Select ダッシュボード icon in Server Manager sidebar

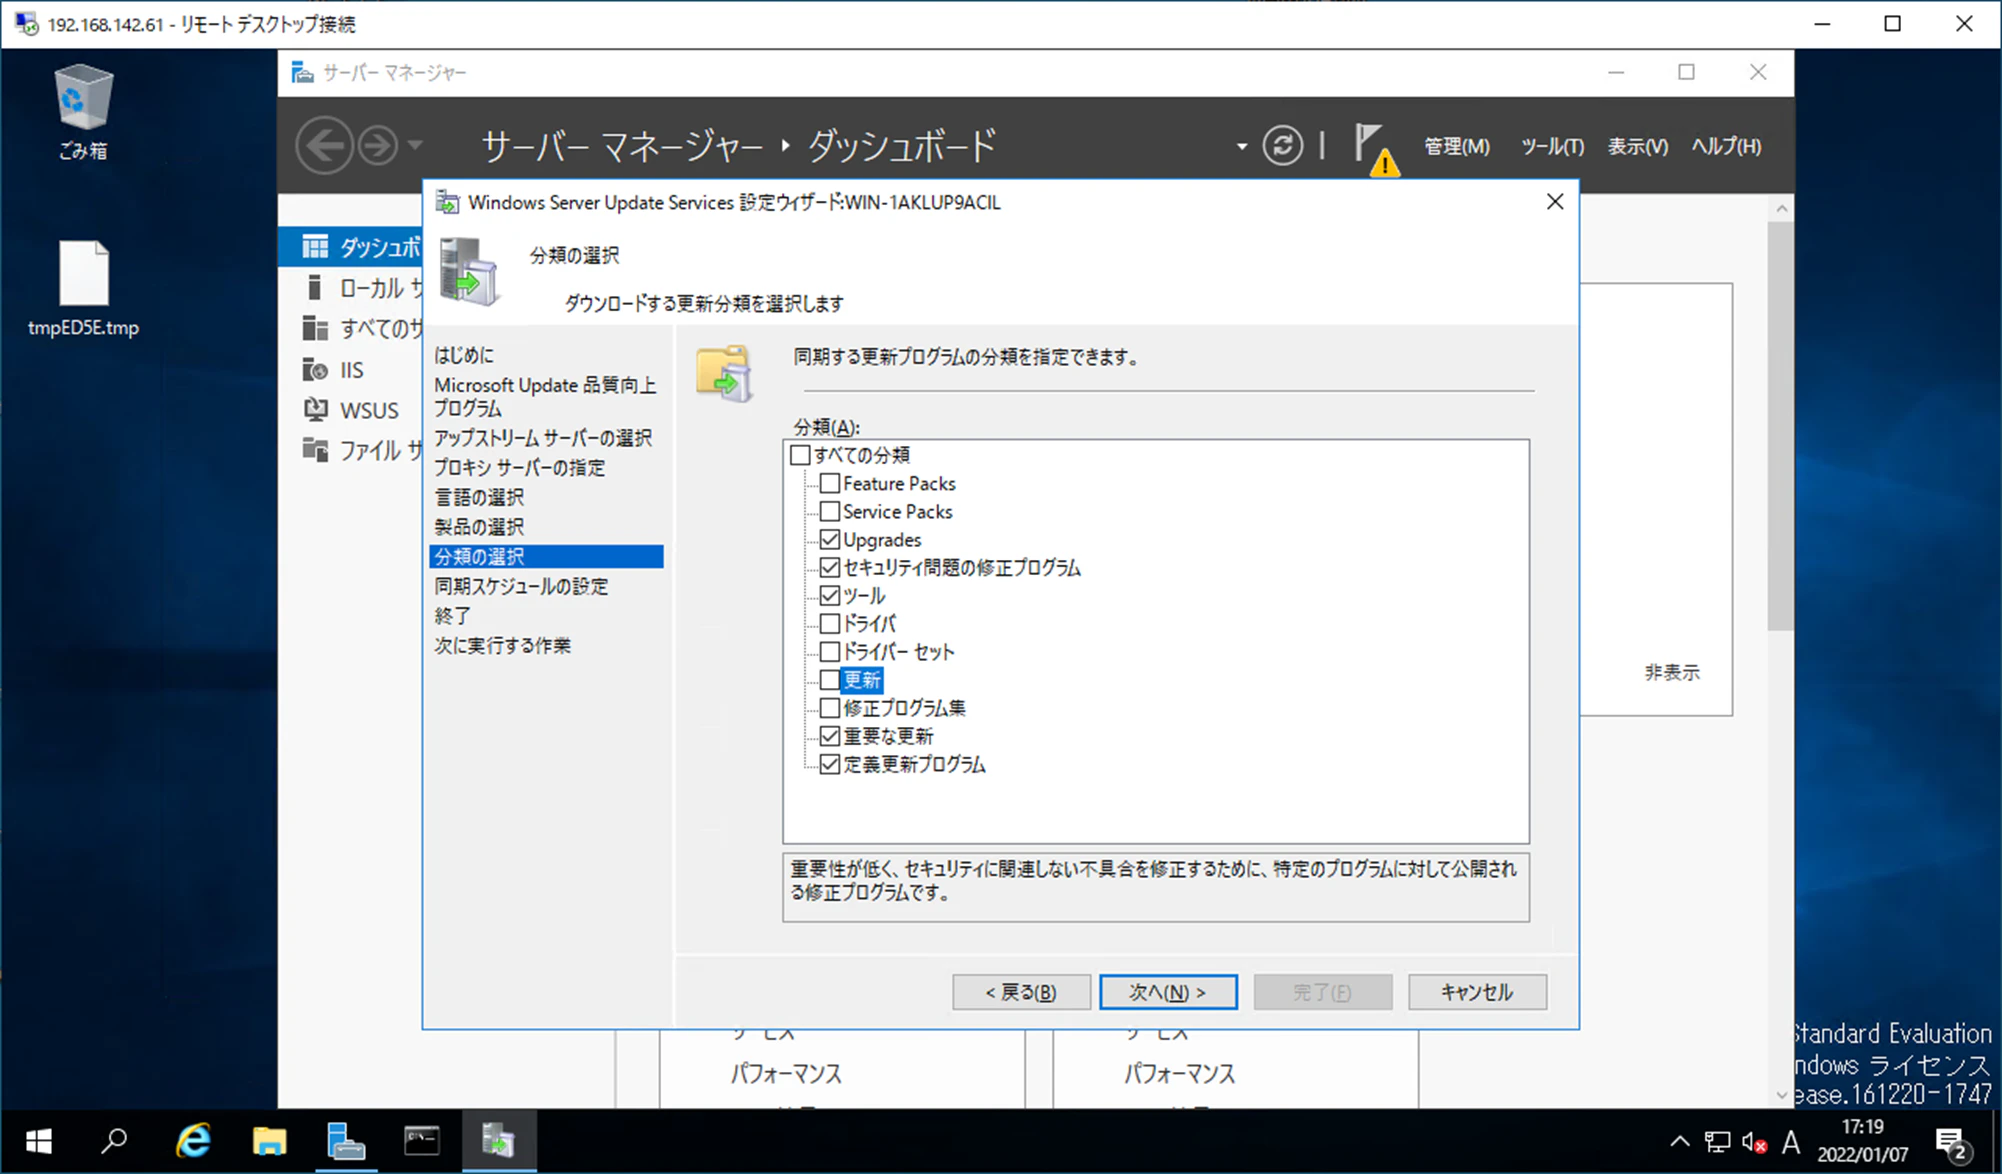pyautogui.click(x=315, y=246)
